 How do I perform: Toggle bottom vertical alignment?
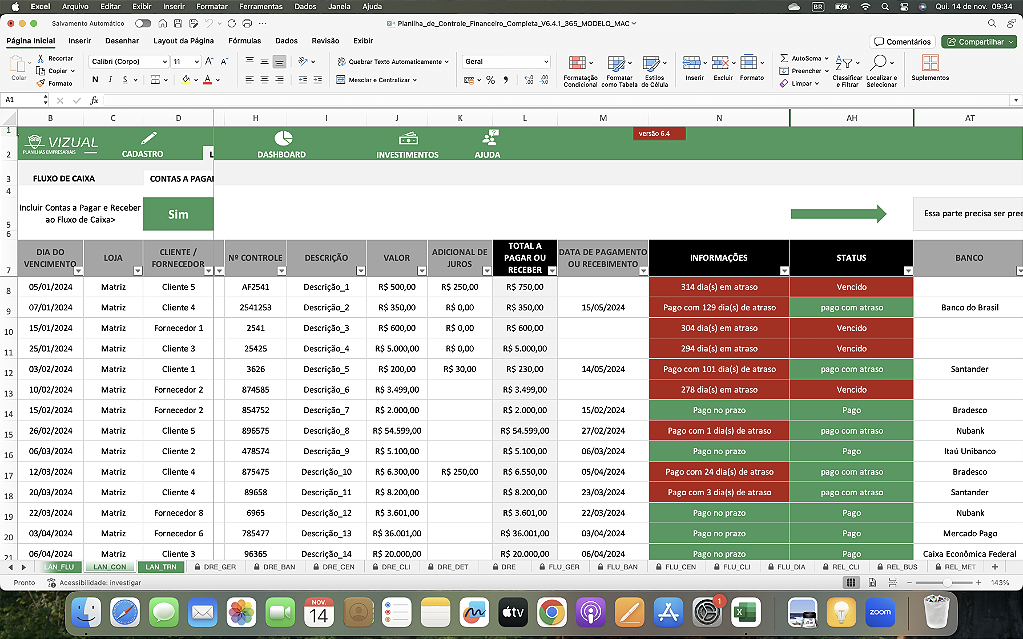click(x=279, y=62)
